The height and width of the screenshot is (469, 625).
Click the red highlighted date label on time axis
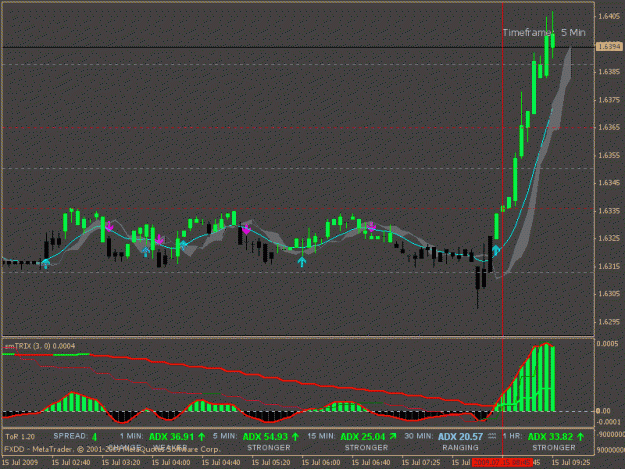point(502,463)
